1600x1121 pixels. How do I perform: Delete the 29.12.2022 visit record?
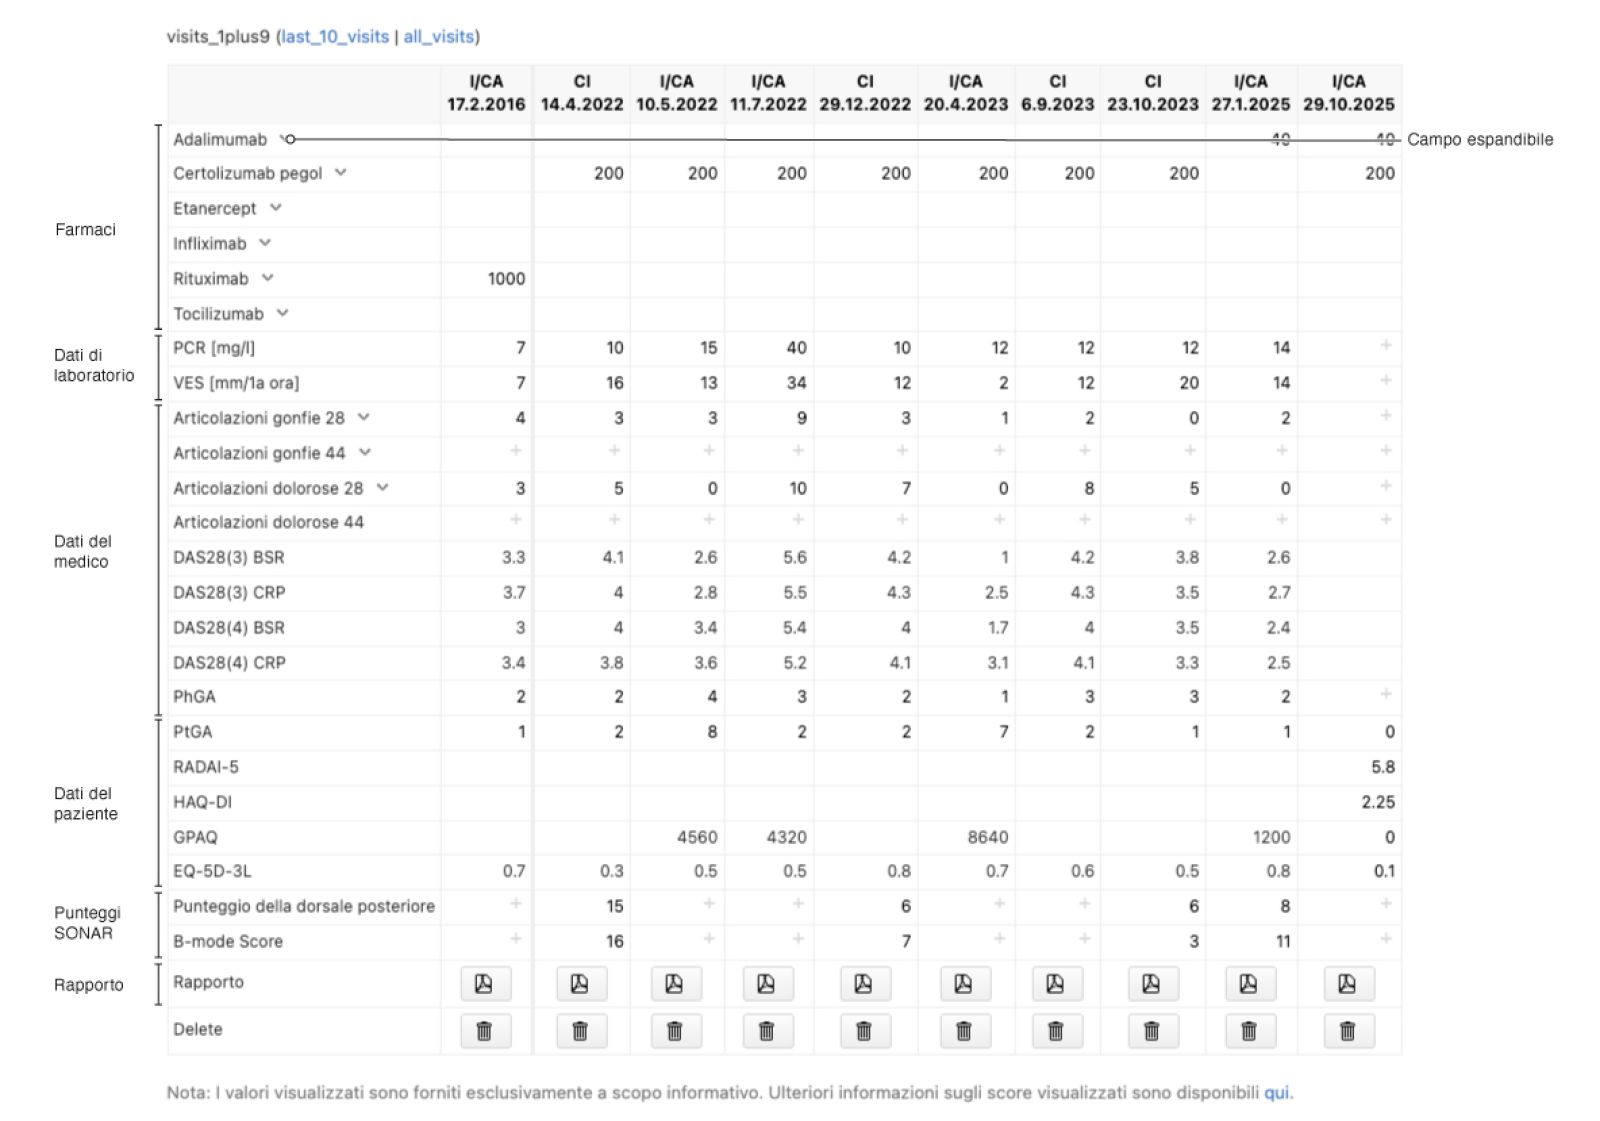coord(863,1030)
